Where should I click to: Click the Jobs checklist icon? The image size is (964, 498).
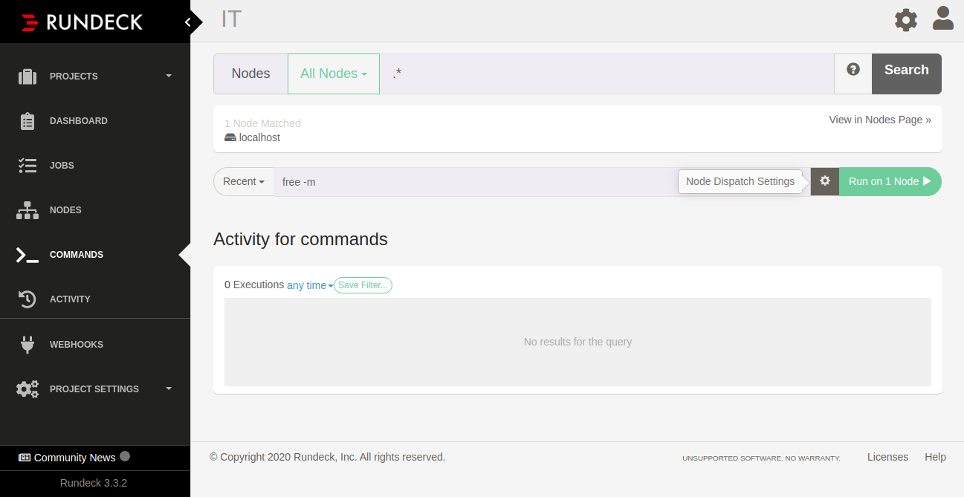(x=28, y=165)
